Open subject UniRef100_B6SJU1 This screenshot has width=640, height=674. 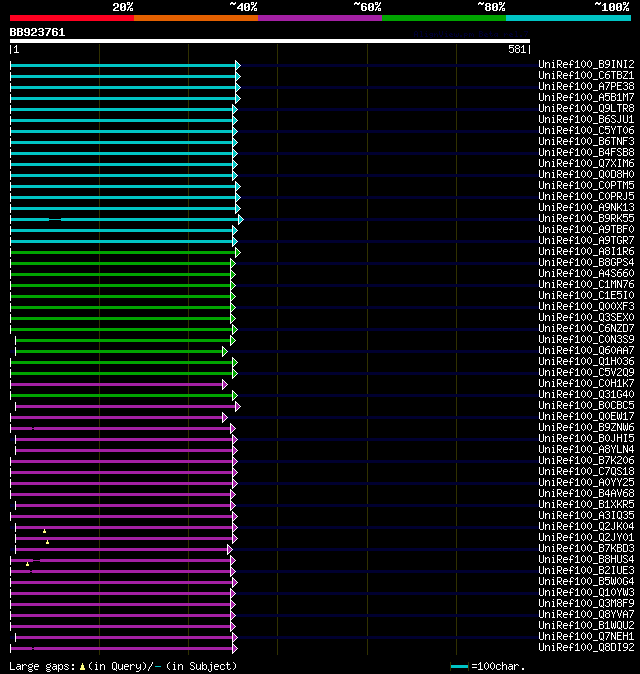tap(586, 119)
